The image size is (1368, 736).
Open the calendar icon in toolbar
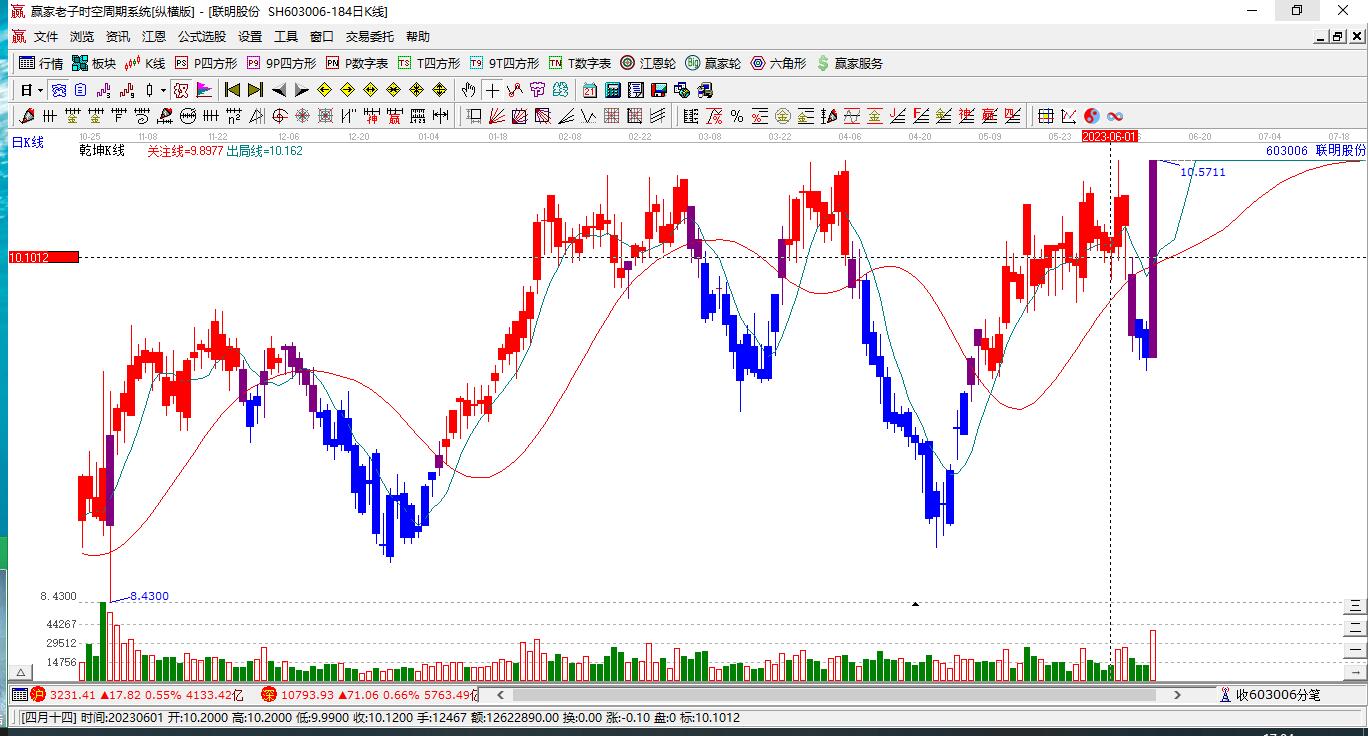pos(590,90)
